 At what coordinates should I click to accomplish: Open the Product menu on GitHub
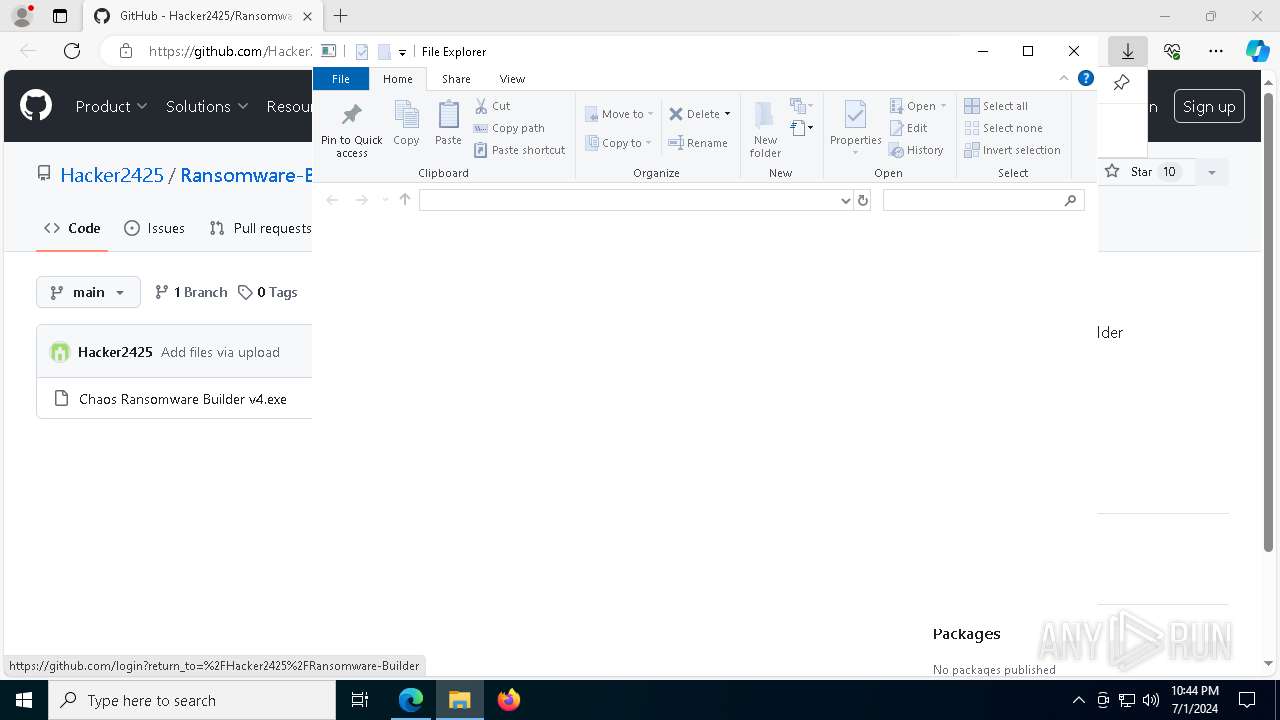[x=111, y=106]
